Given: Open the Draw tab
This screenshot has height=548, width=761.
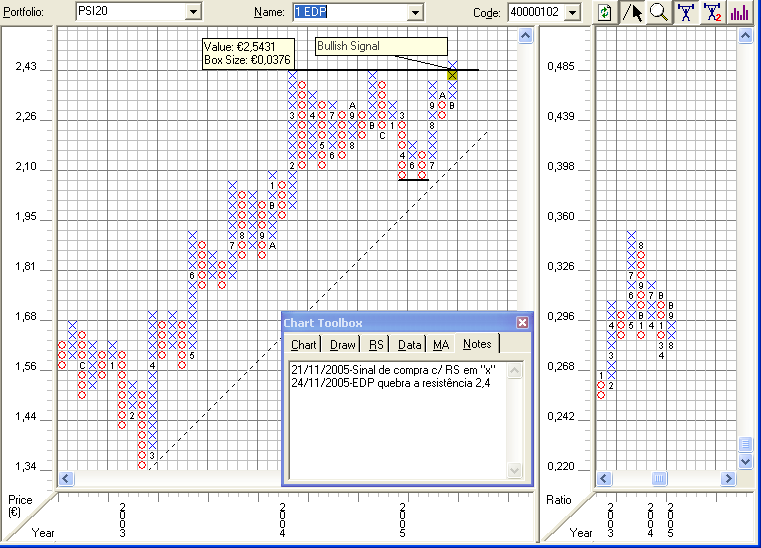Looking at the screenshot, I should (x=342, y=344).
